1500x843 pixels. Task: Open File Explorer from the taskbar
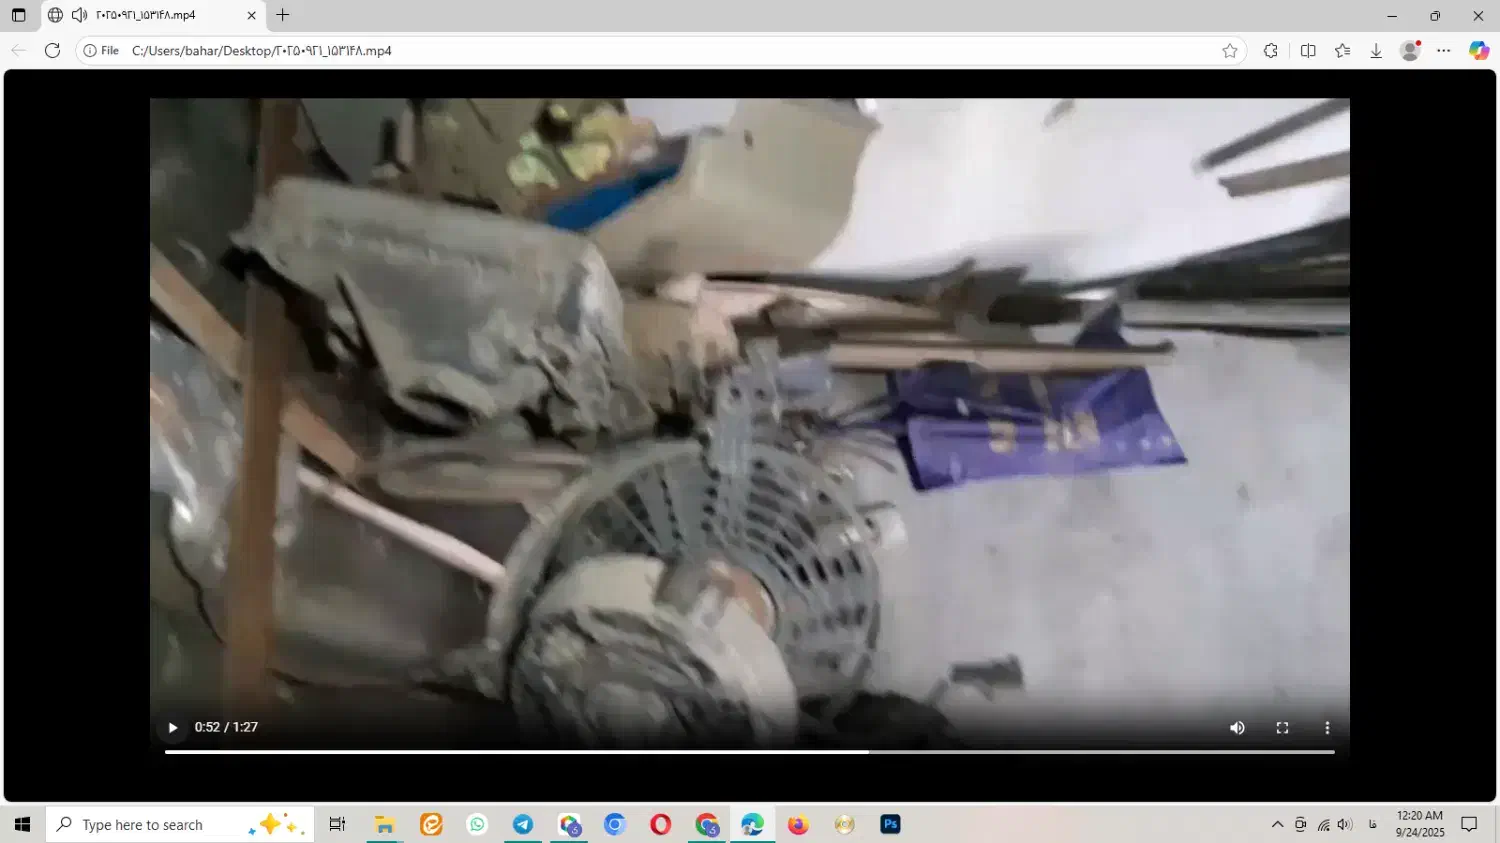384,824
